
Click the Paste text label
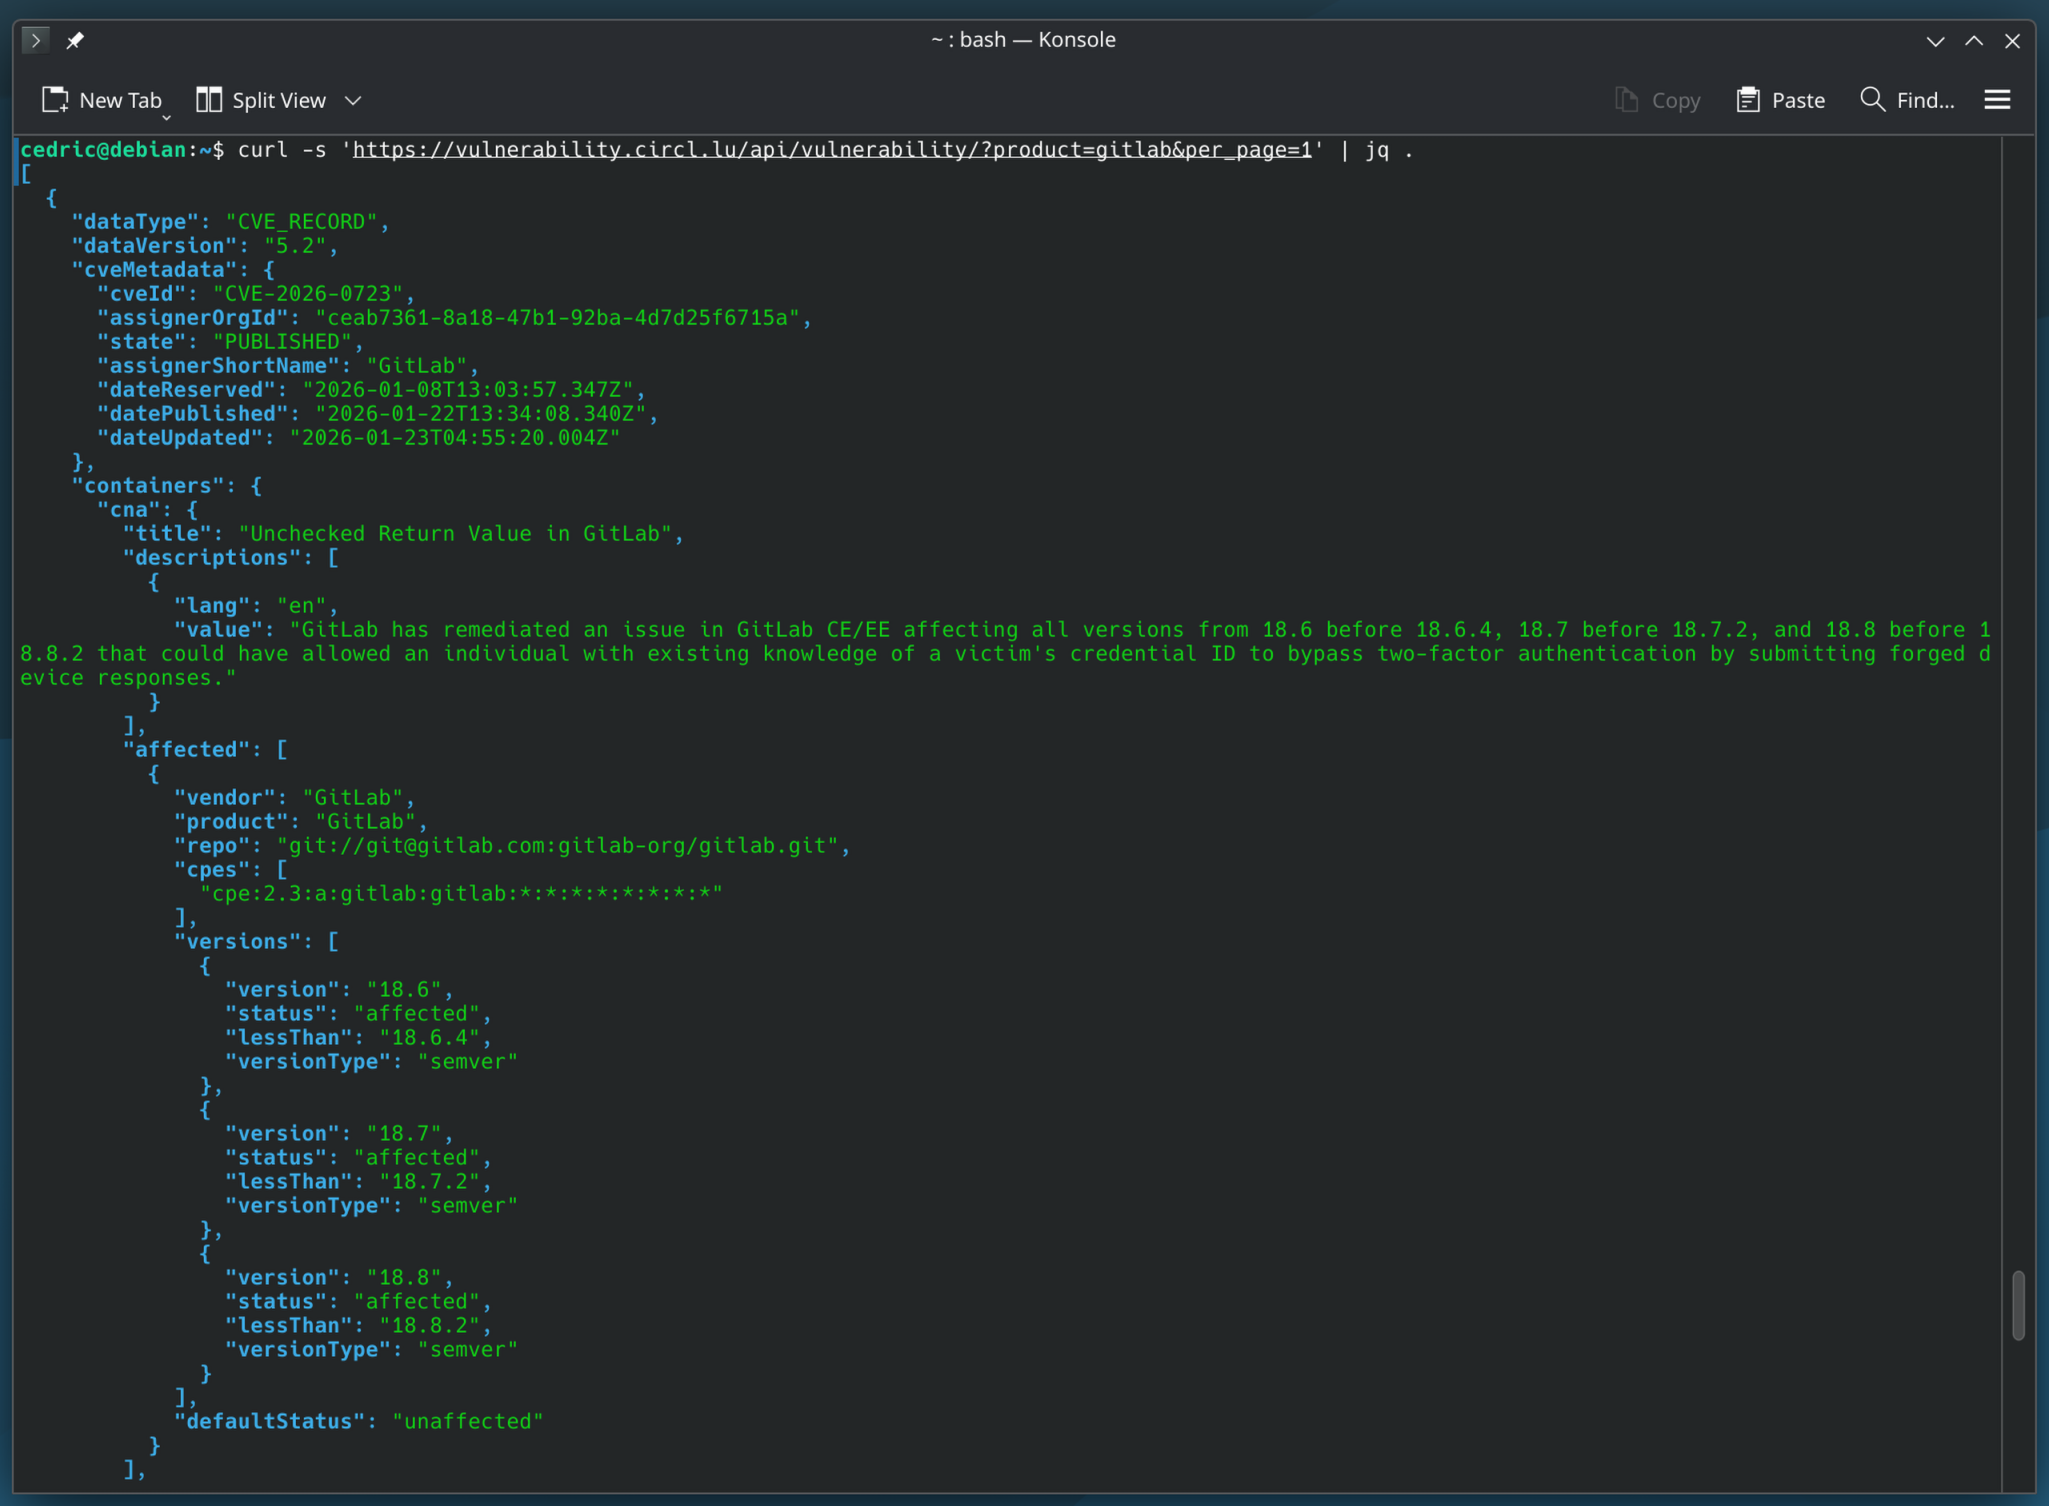pos(1798,100)
